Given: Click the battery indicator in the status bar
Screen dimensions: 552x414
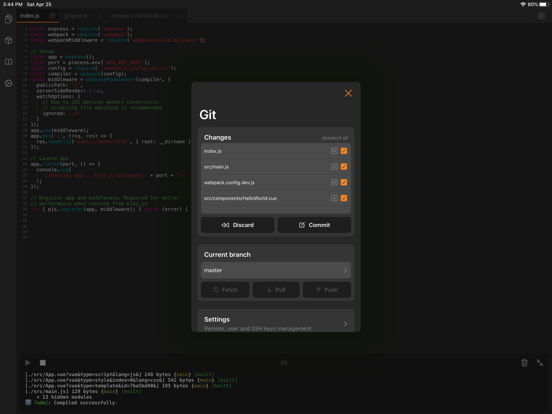Looking at the screenshot, I should [544, 4].
